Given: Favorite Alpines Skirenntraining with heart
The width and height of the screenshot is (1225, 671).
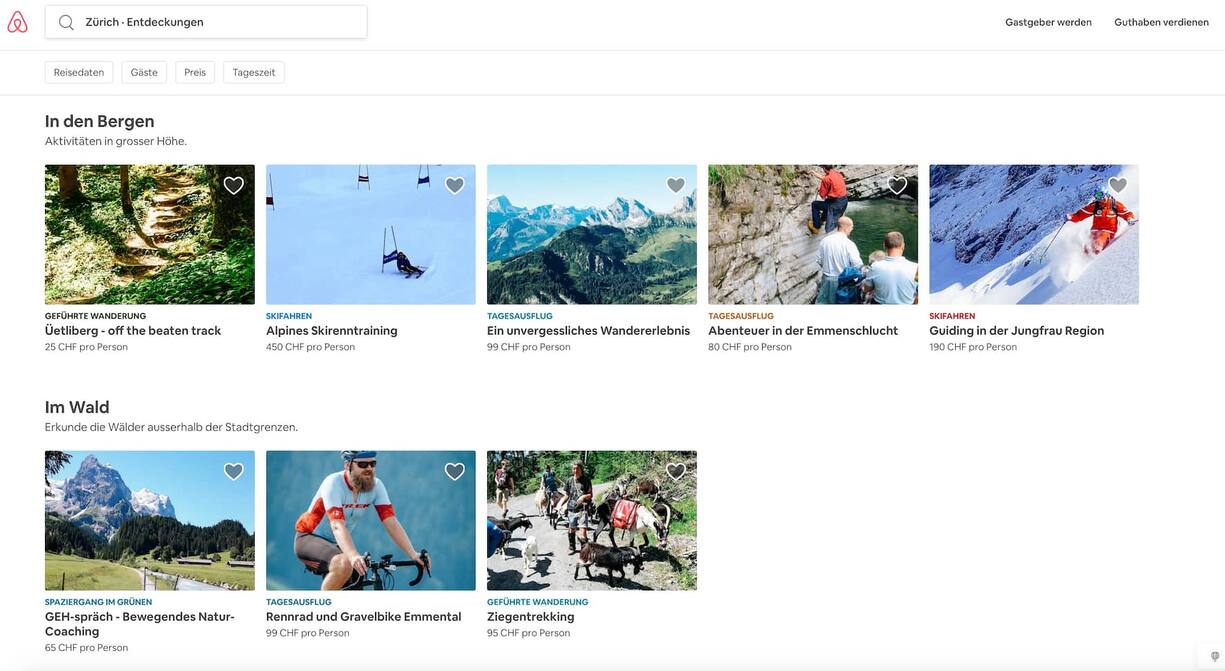Looking at the screenshot, I should [x=454, y=186].
